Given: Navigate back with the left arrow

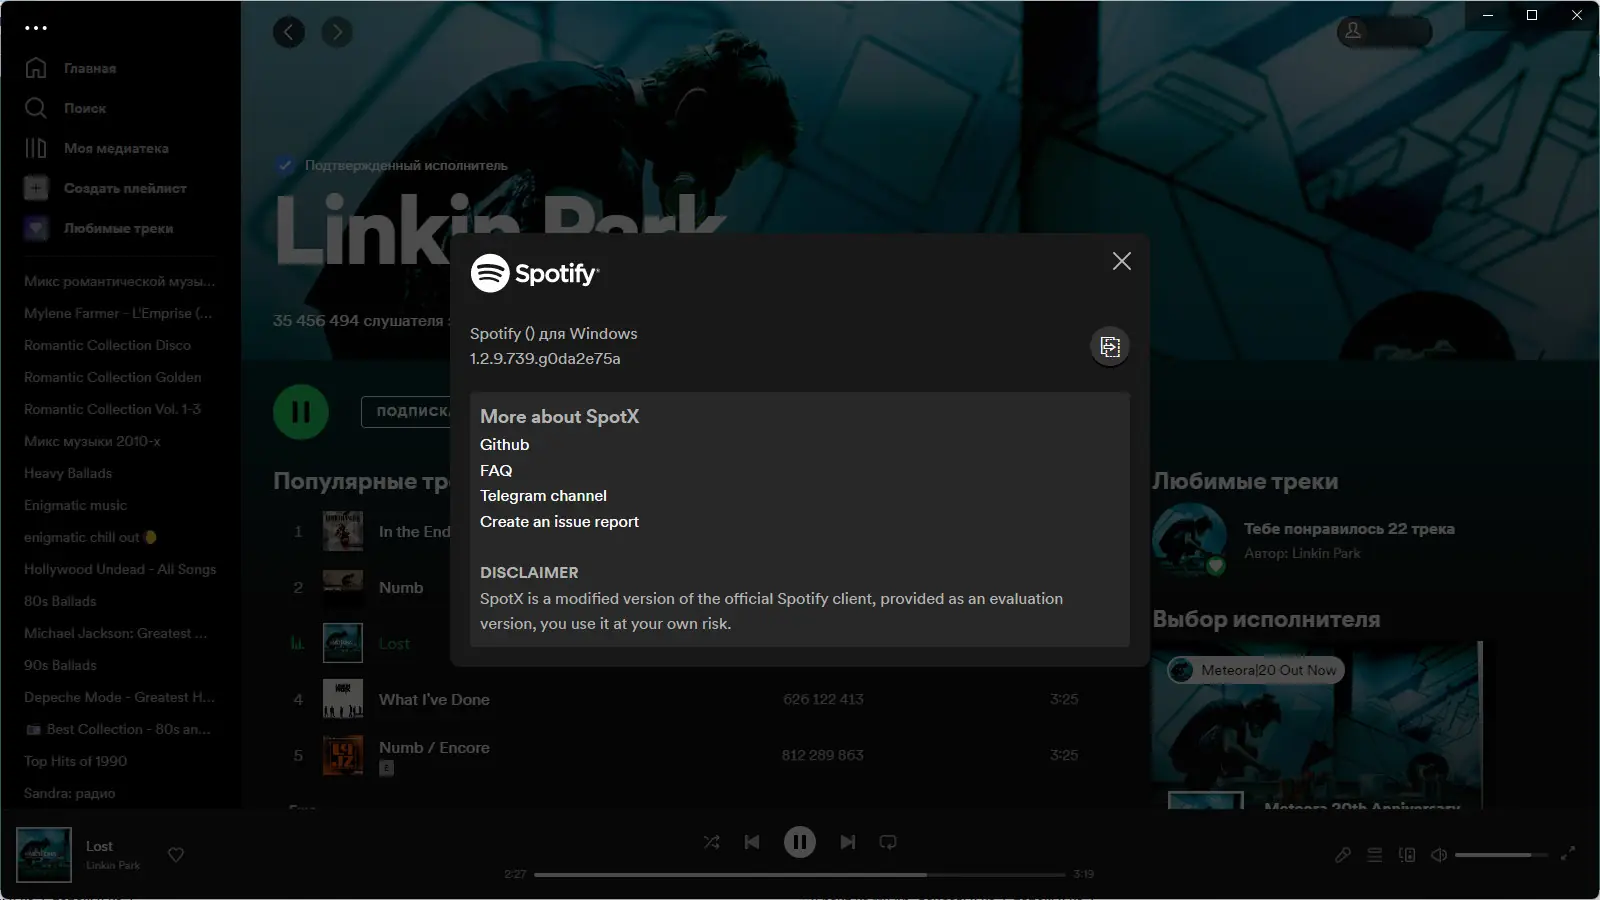Looking at the screenshot, I should tap(289, 32).
